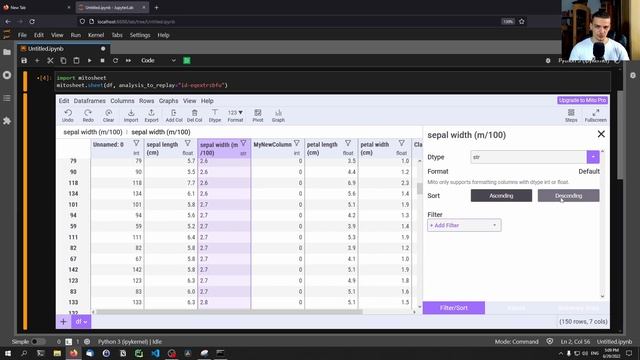Interrupt the kernel with stop icon
The image size is (640, 360).
point(102,60)
